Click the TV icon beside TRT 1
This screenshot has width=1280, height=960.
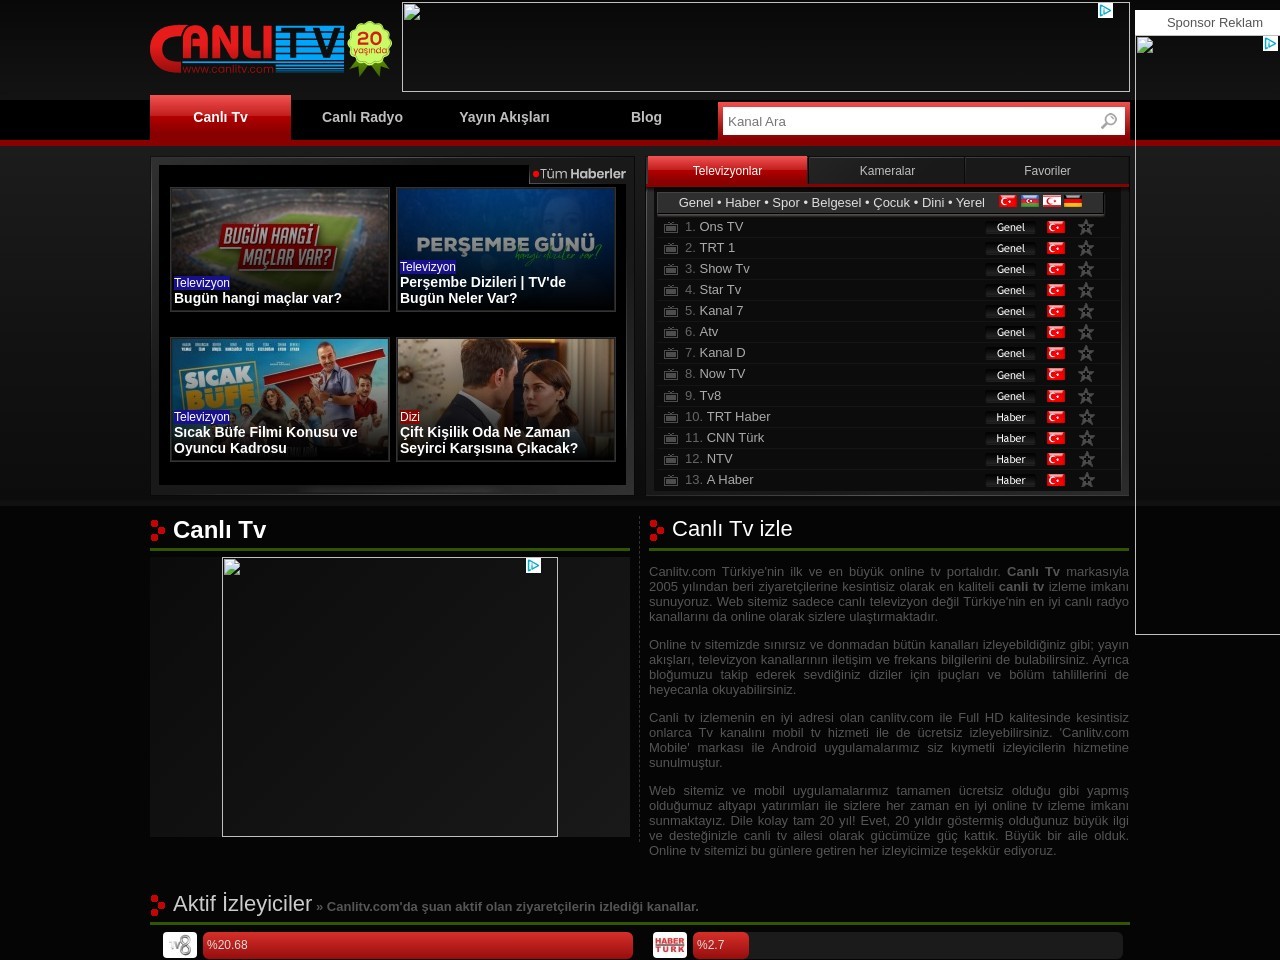pos(671,249)
